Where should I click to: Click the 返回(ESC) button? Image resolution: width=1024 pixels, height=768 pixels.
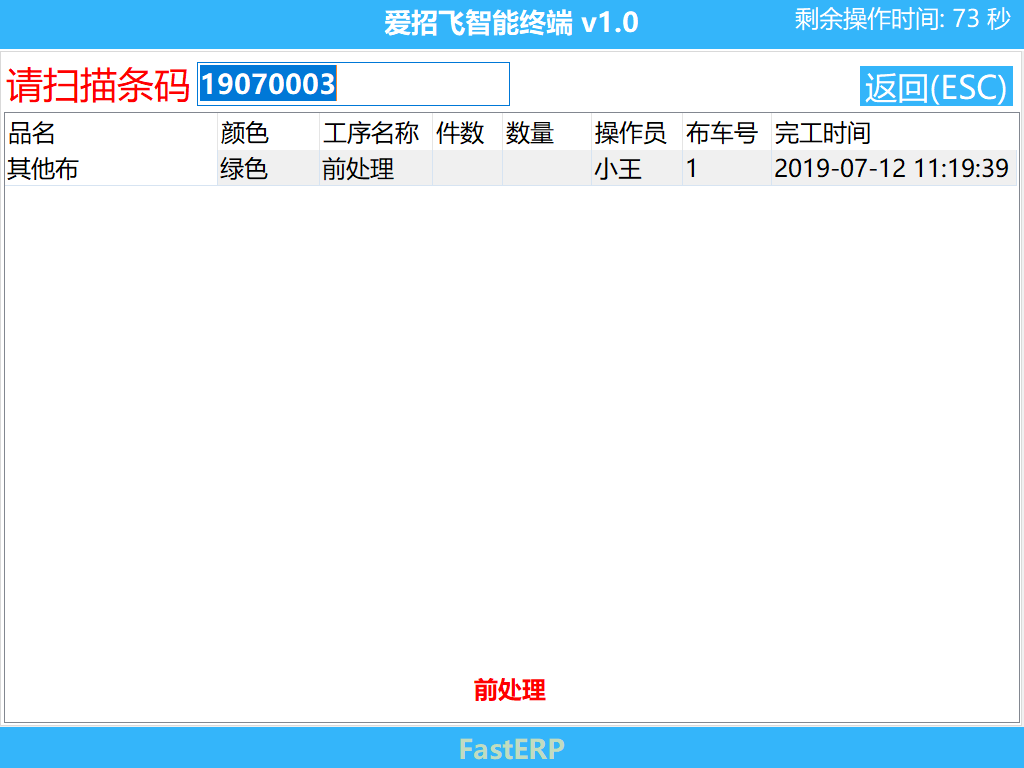pos(936,86)
